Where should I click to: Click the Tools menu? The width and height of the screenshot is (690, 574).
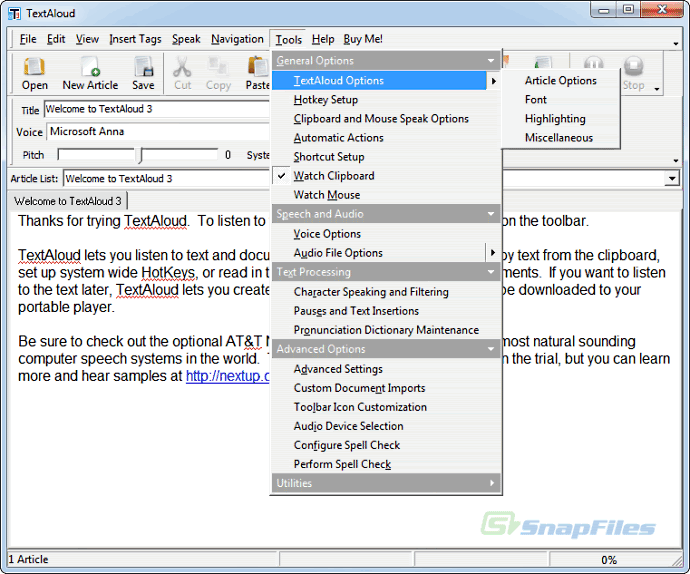click(x=288, y=40)
